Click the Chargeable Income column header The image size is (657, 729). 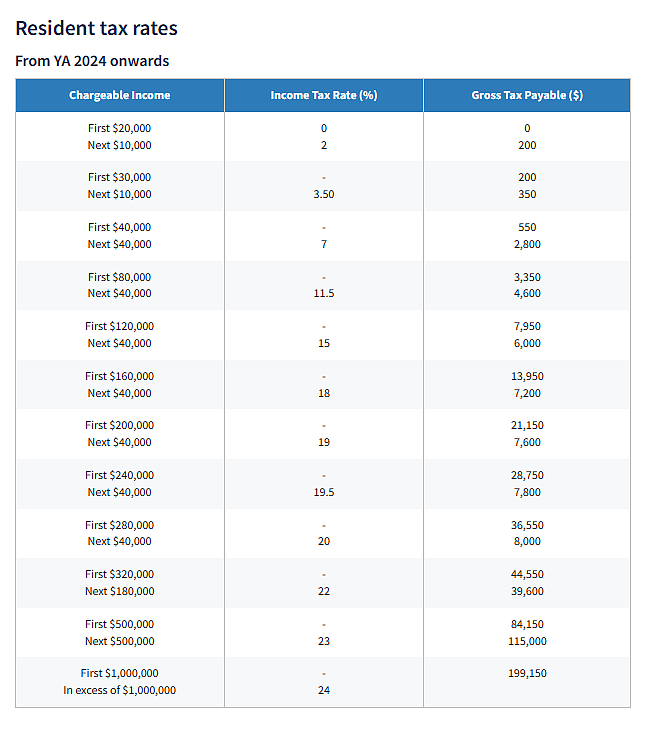119,95
